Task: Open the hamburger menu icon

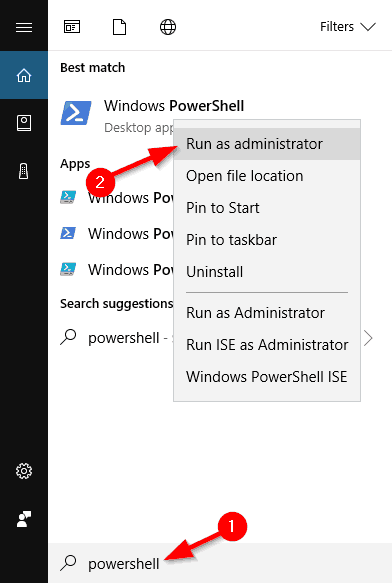Action: click(24, 27)
